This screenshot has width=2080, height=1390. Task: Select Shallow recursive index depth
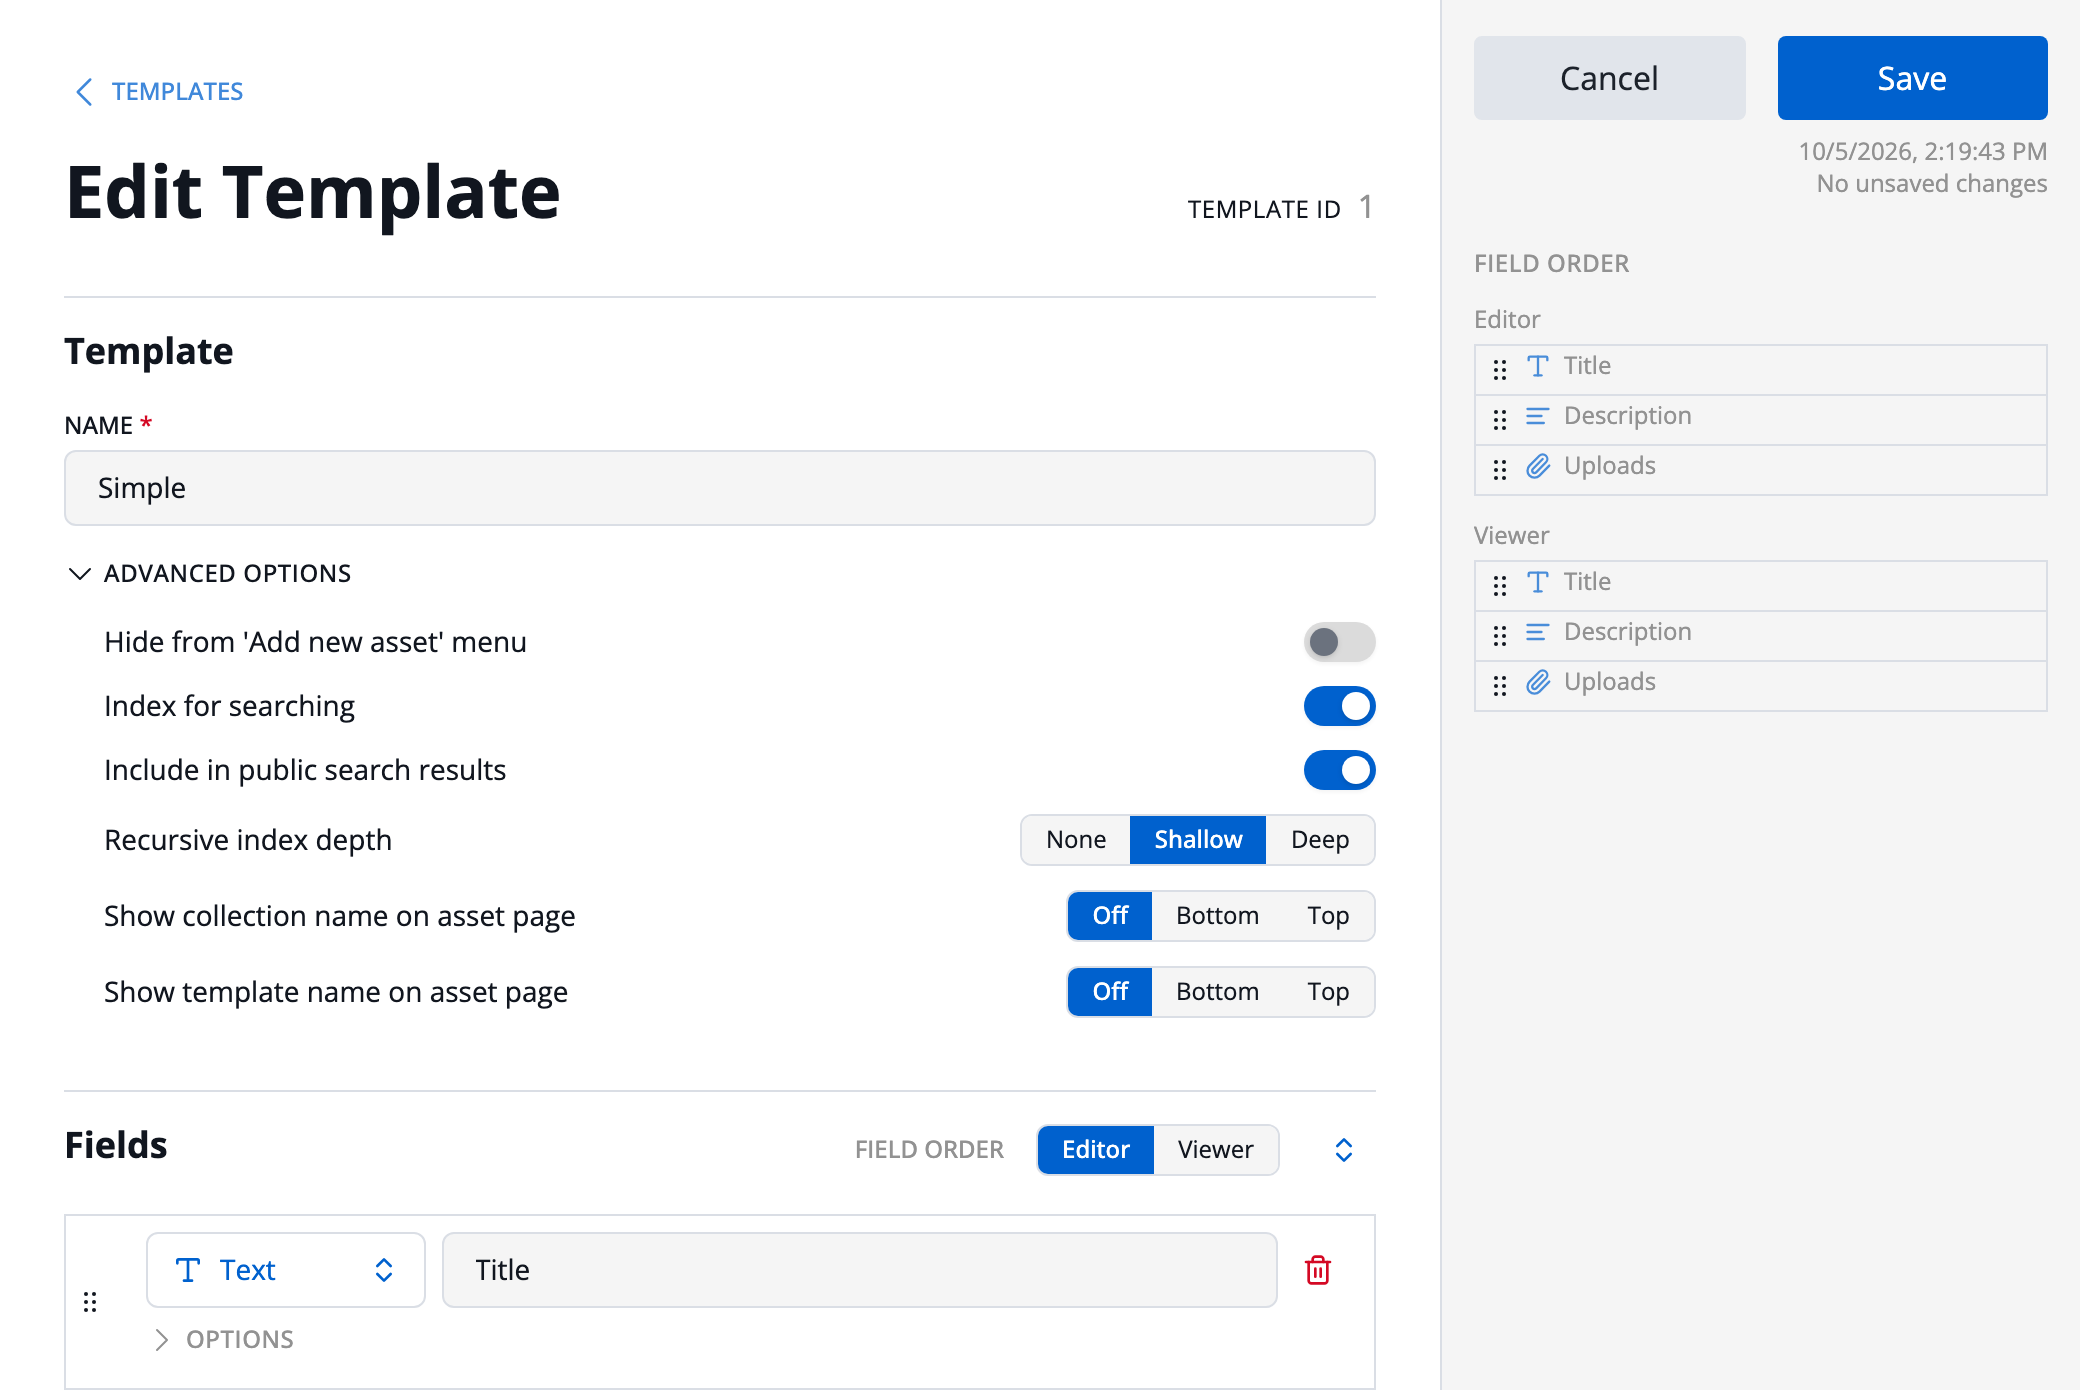1198,840
